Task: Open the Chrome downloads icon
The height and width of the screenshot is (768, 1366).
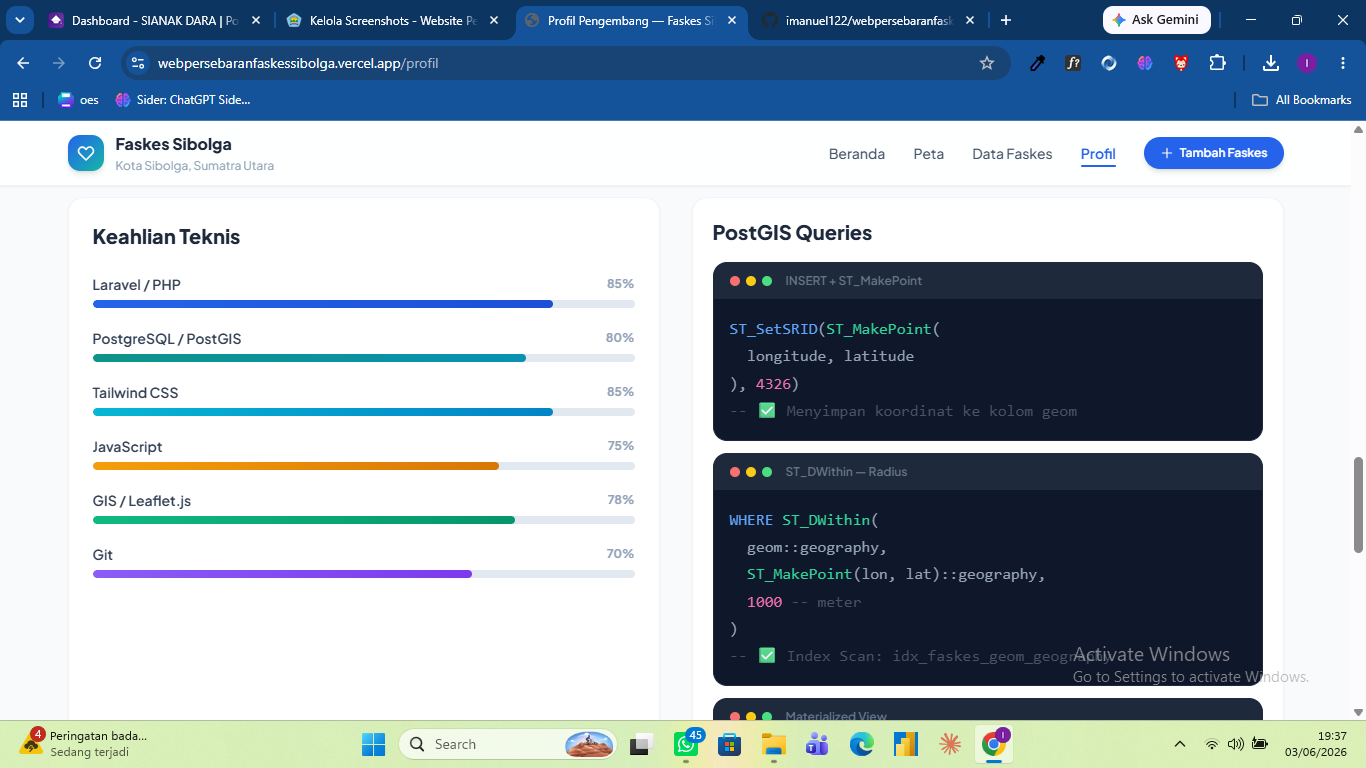Action: pyautogui.click(x=1271, y=63)
